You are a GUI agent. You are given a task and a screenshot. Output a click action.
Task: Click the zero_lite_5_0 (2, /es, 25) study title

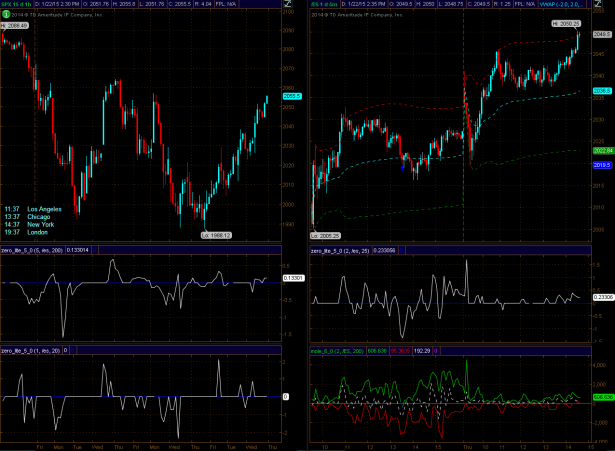coord(340,250)
